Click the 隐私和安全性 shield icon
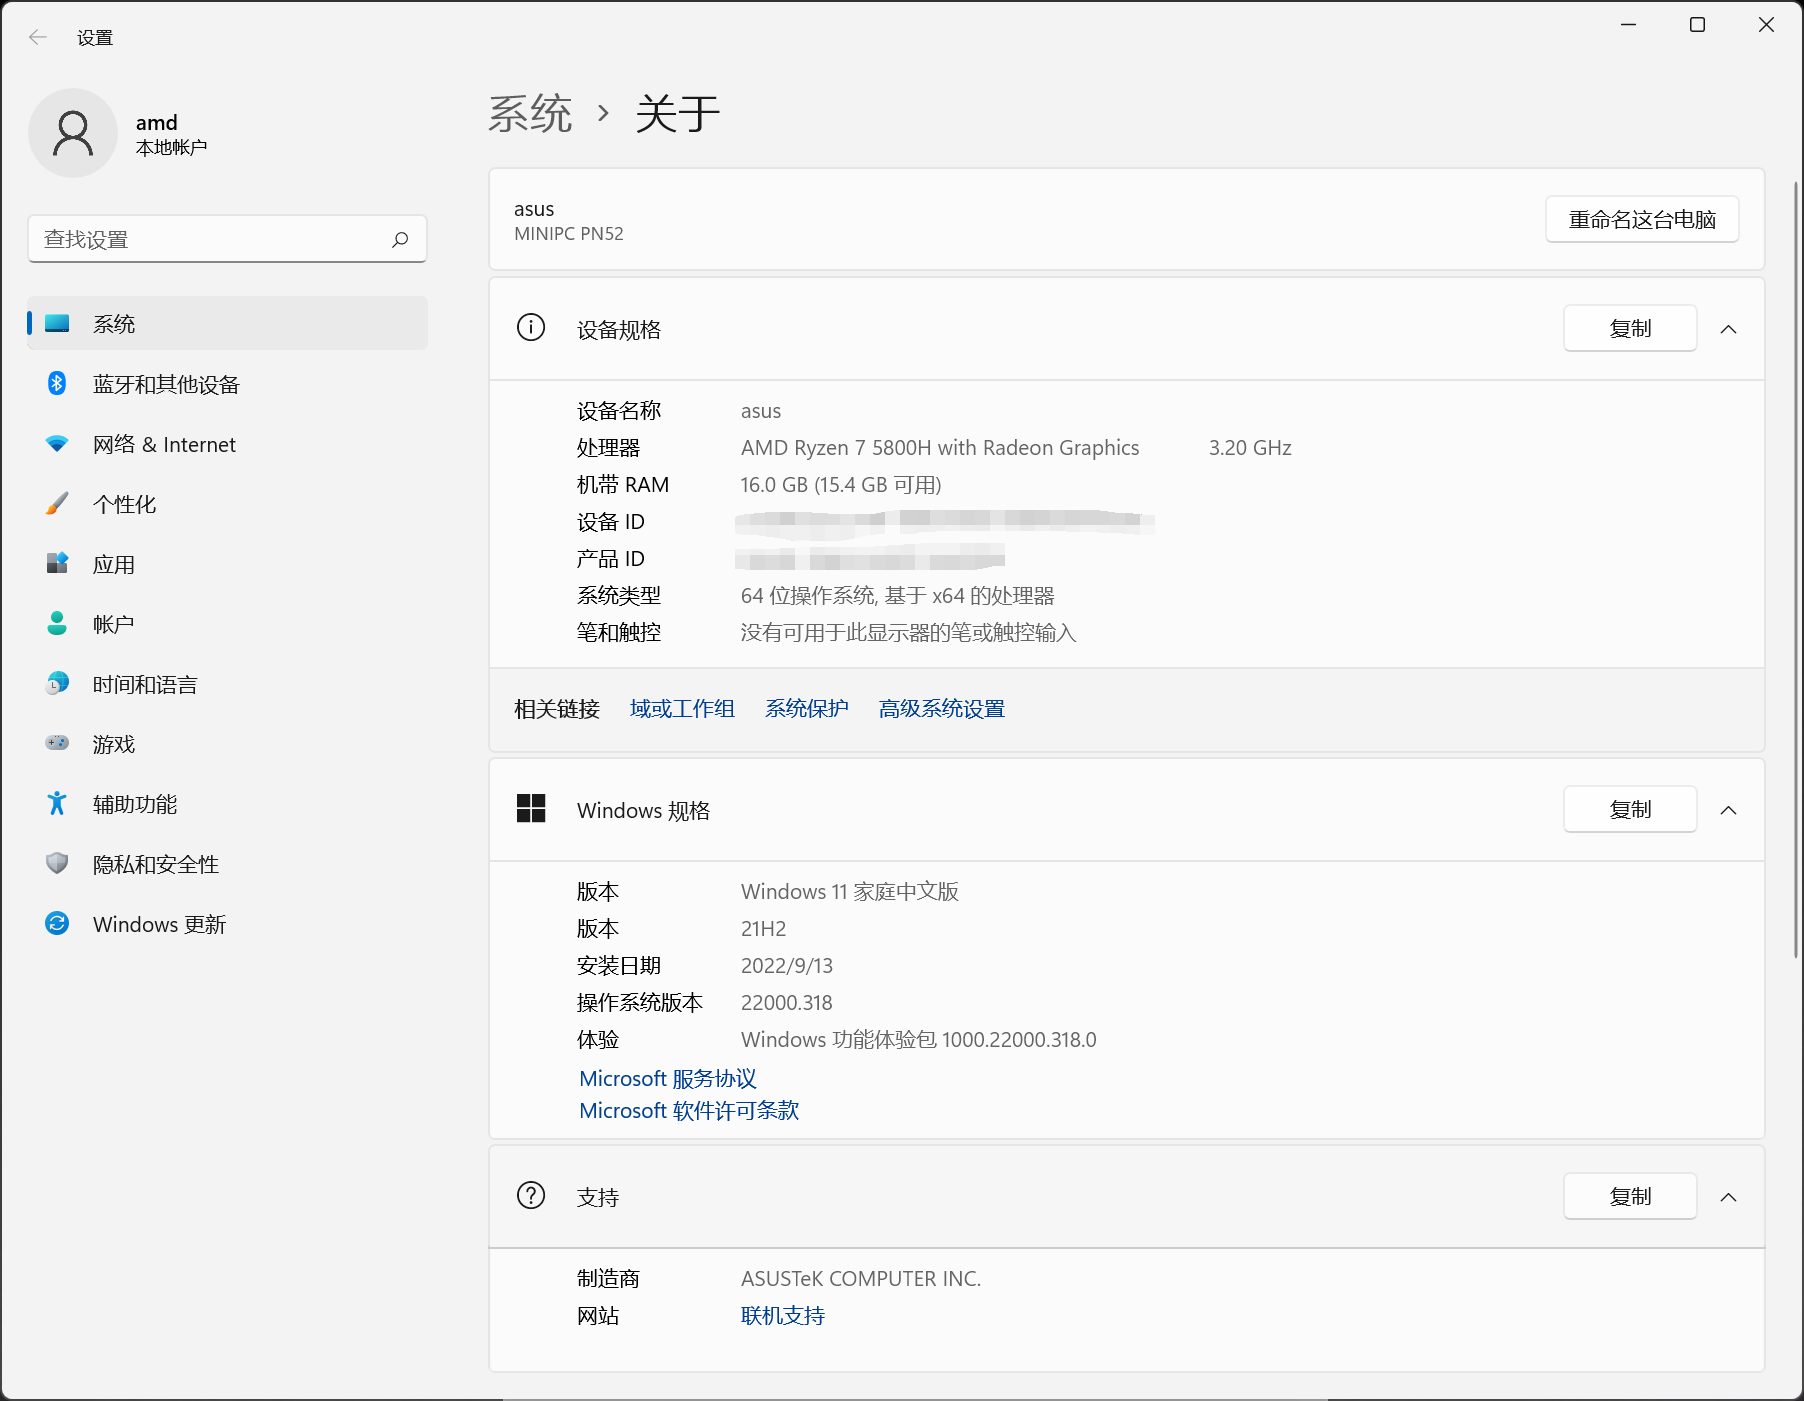Image resolution: width=1804 pixels, height=1401 pixels. (x=57, y=863)
